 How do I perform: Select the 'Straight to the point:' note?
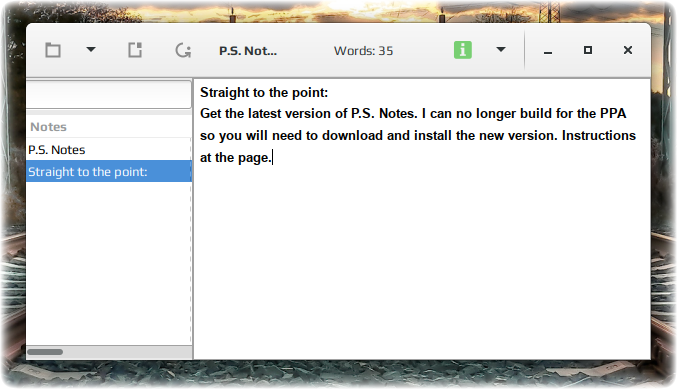[x=109, y=171]
